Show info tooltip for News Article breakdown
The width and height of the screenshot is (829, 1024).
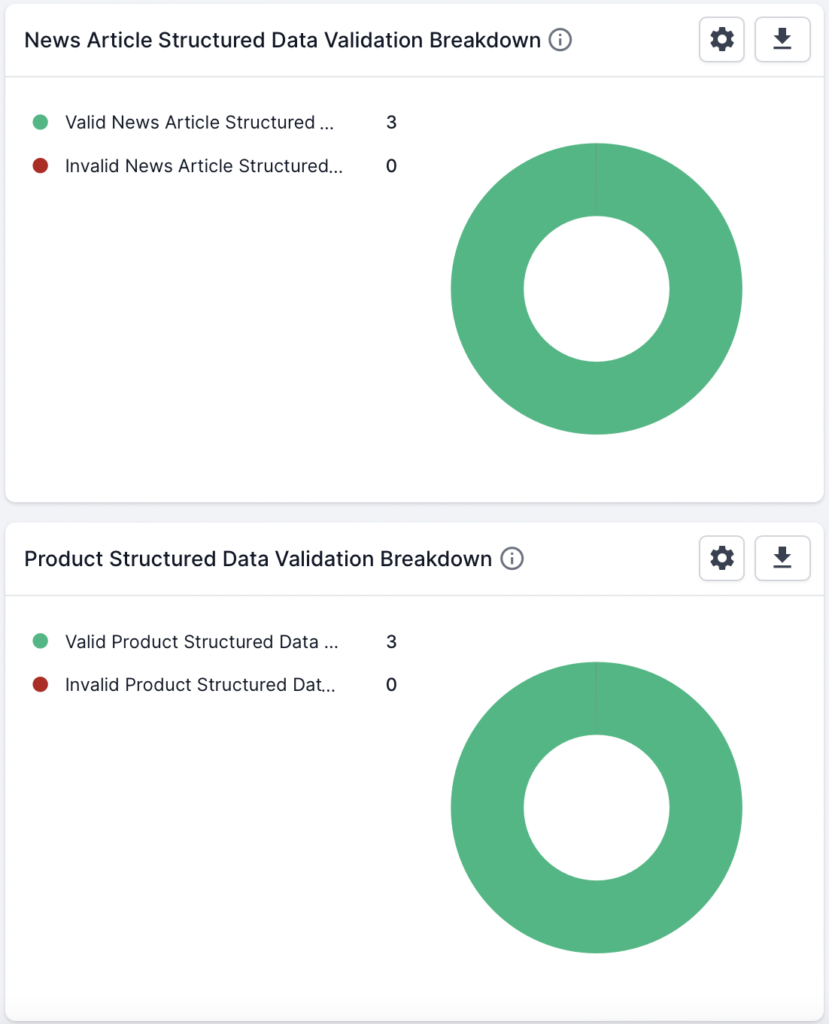tap(560, 40)
